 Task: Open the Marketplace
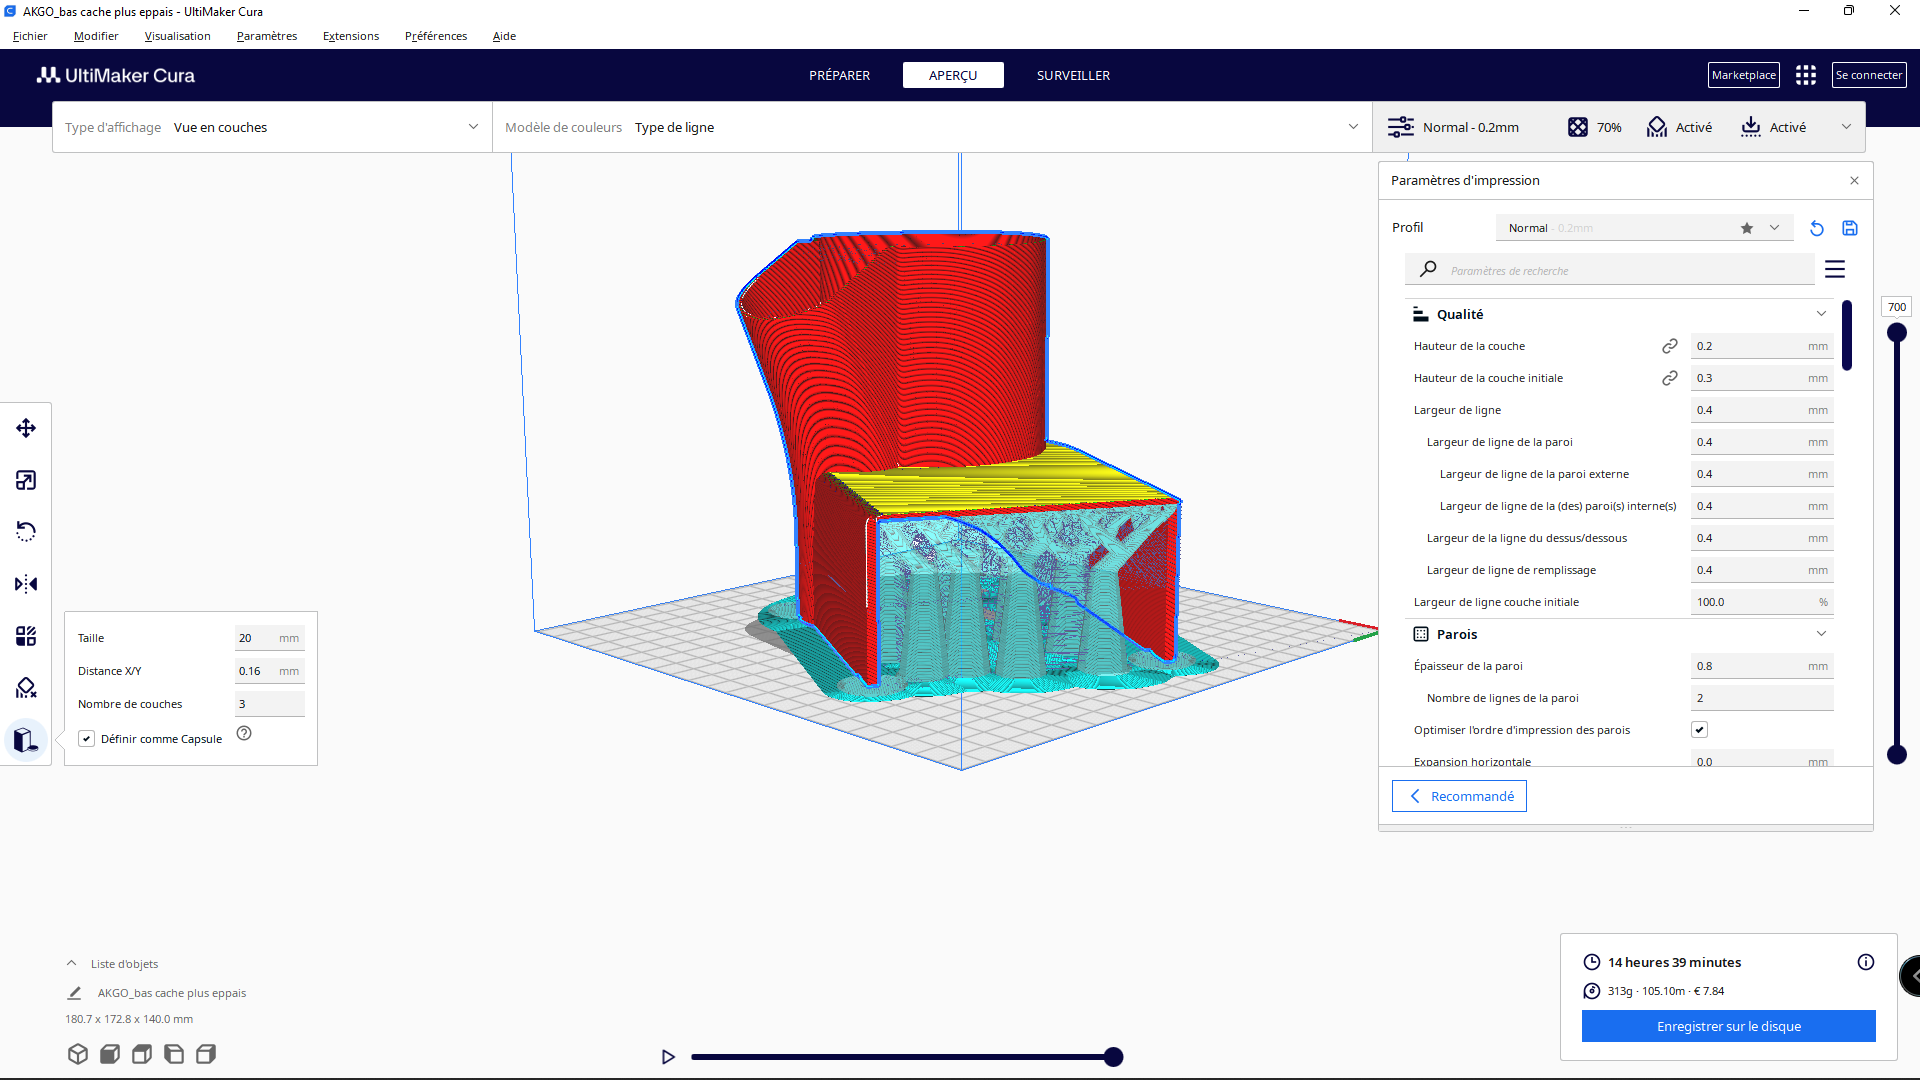1744,75
